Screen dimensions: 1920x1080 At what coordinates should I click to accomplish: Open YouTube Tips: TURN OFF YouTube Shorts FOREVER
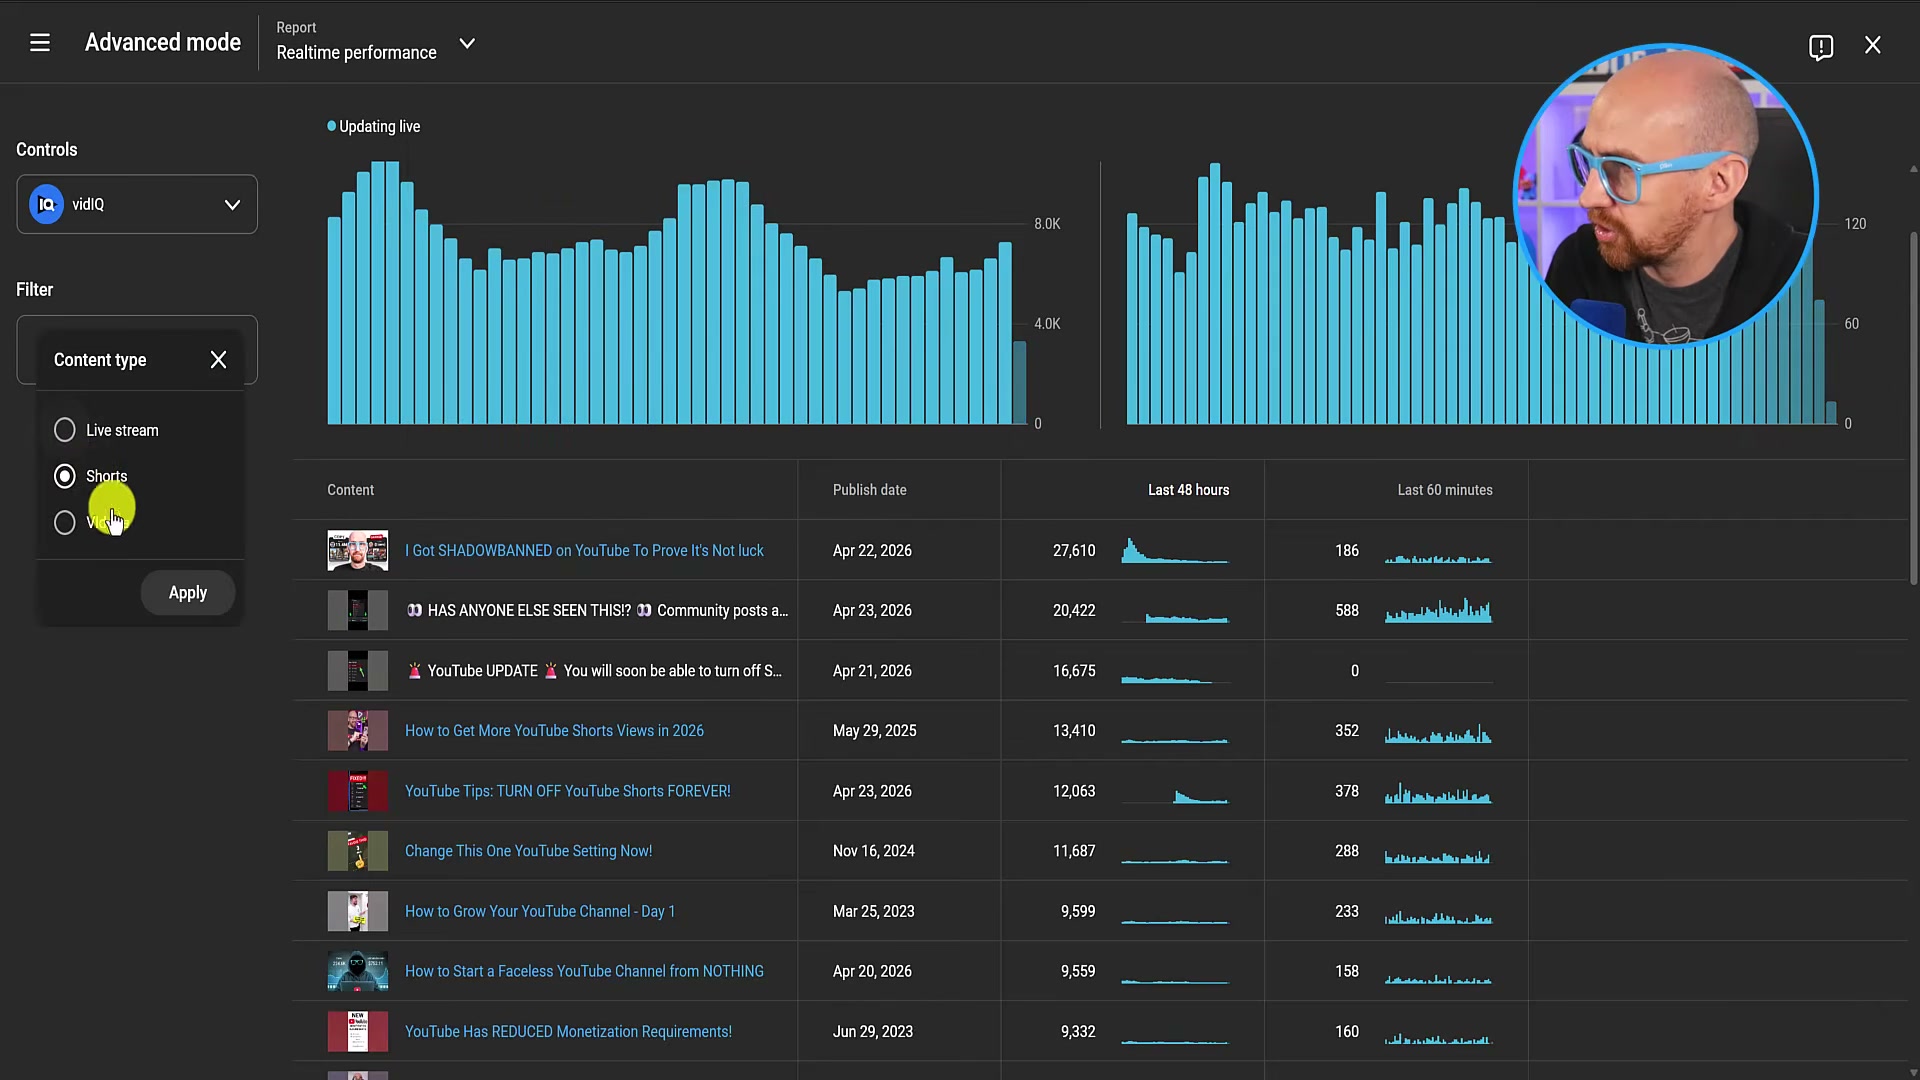point(567,791)
